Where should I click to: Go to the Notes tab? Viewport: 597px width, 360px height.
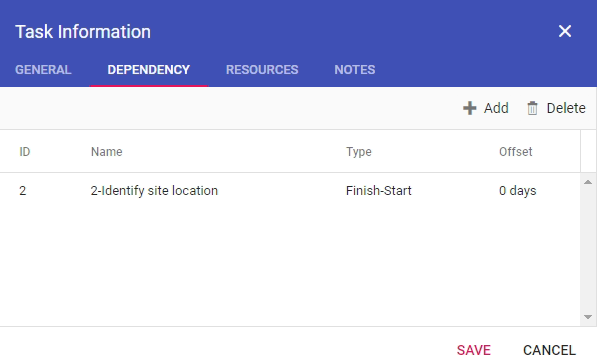(x=354, y=70)
